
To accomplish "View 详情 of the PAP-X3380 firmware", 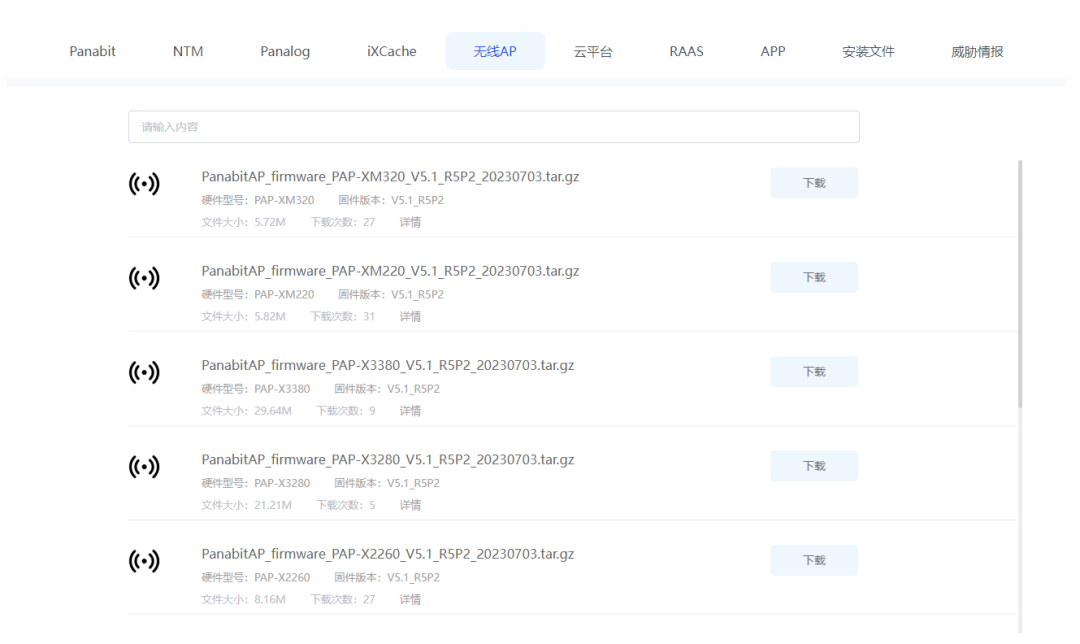I will (x=410, y=411).
